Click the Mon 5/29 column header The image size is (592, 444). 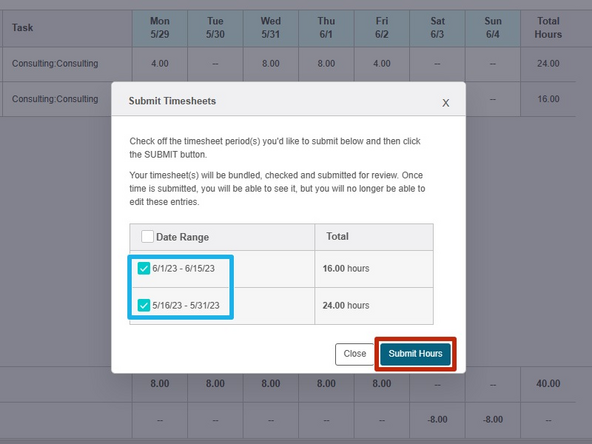click(160, 28)
